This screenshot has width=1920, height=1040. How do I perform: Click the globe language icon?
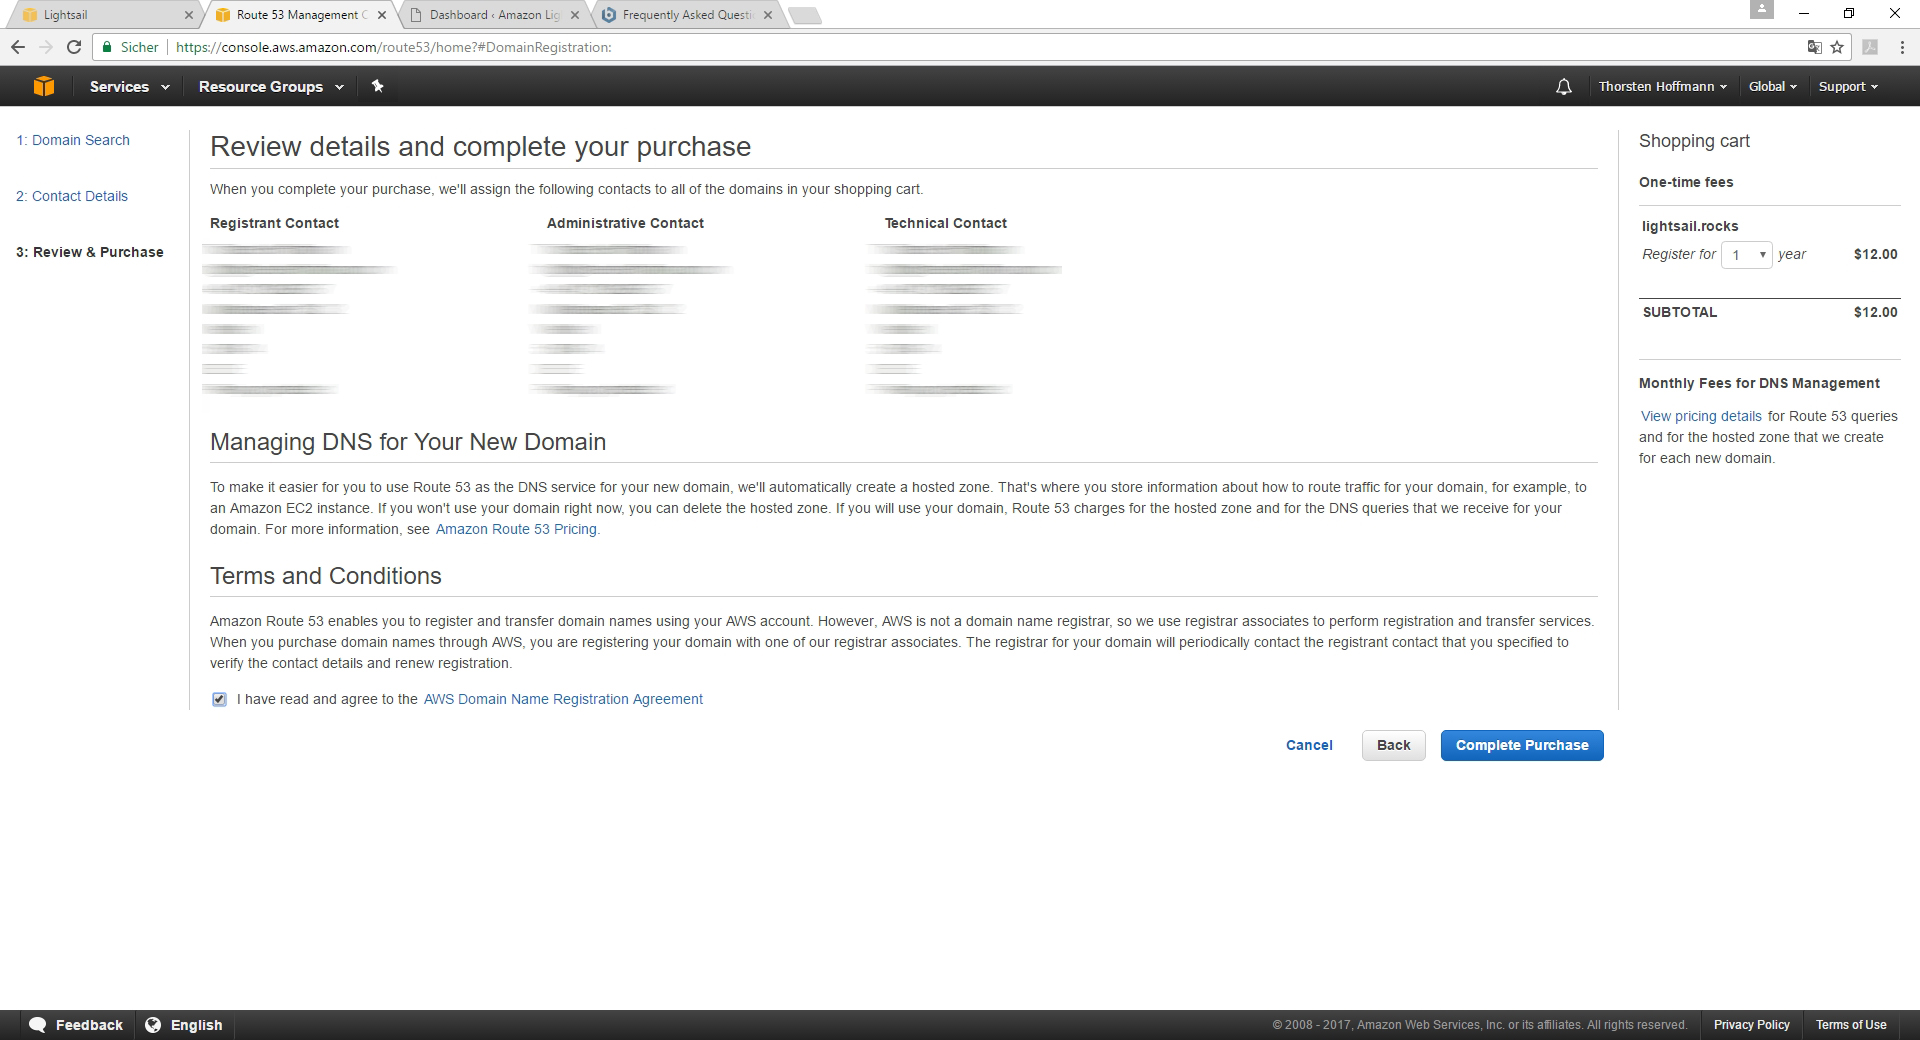pos(153,1025)
